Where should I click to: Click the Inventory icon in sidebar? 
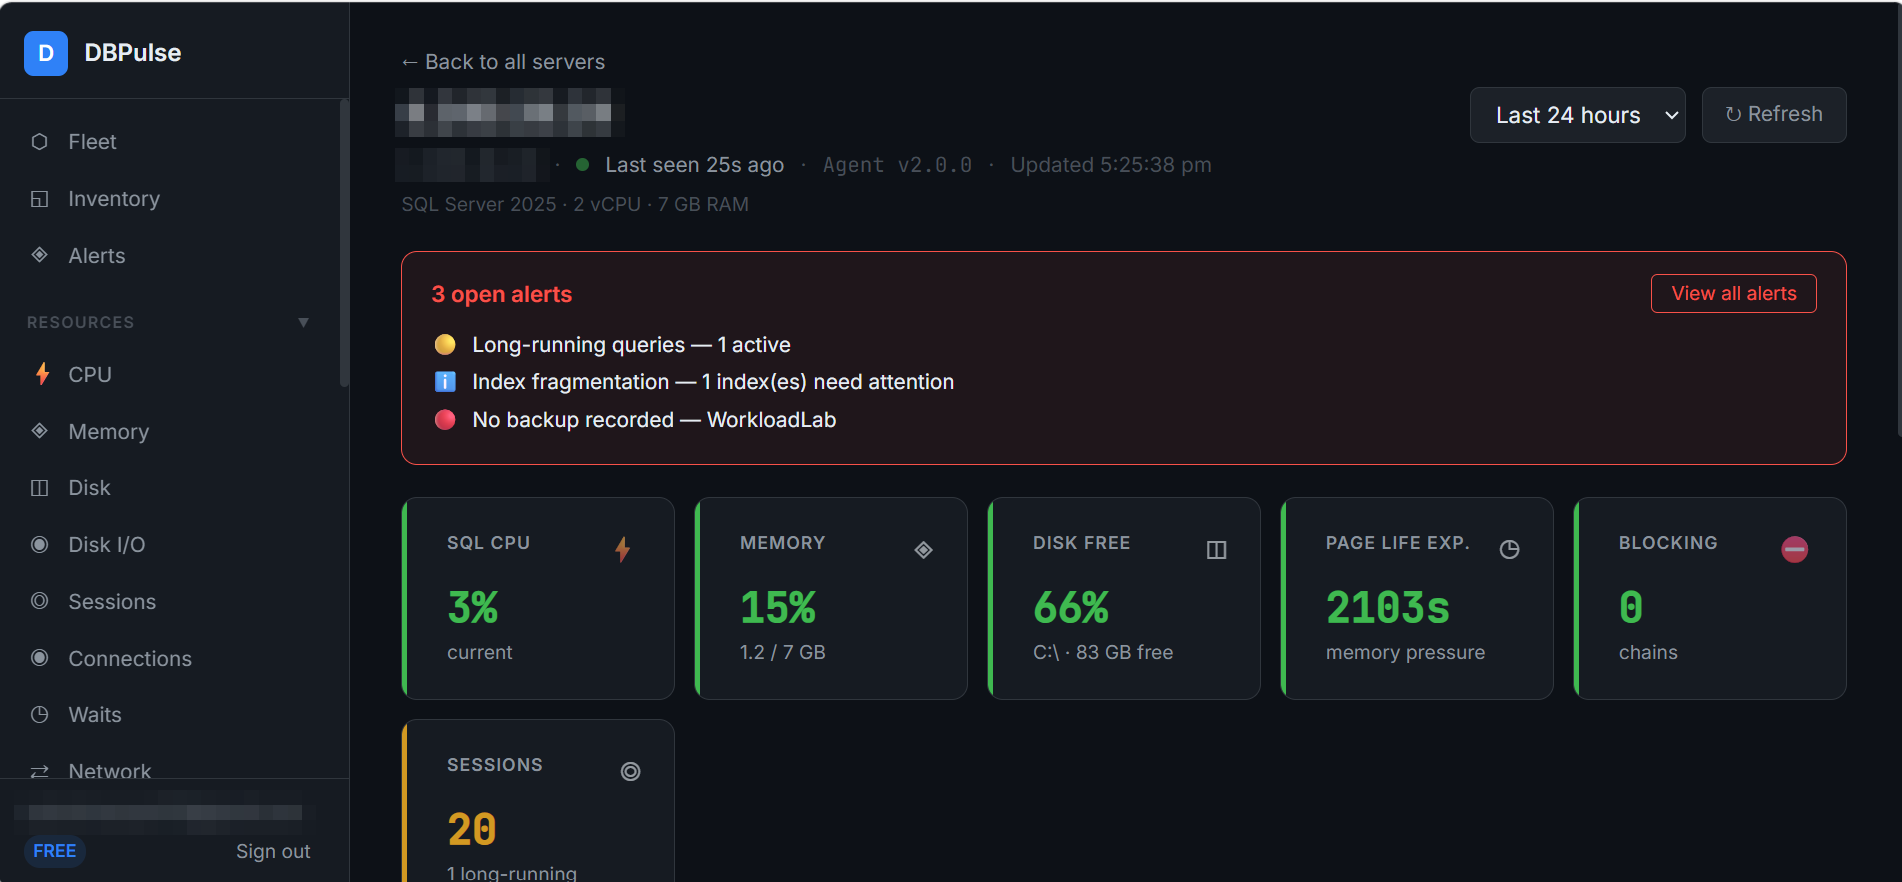click(40, 199)
